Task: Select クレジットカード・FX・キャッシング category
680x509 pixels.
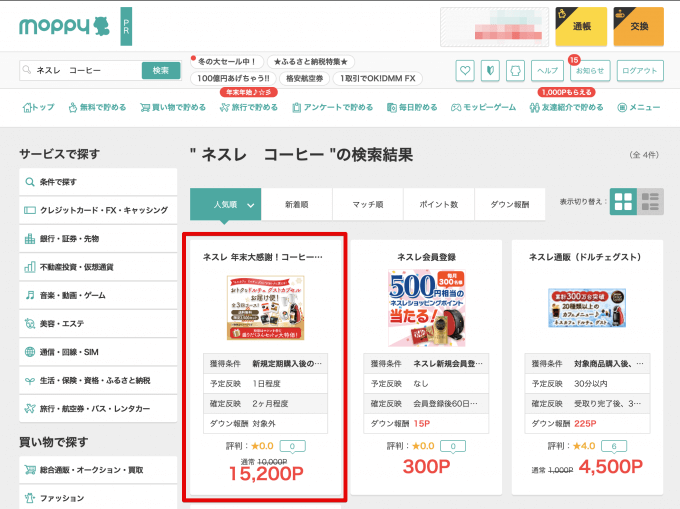Action: pos(98,210)
